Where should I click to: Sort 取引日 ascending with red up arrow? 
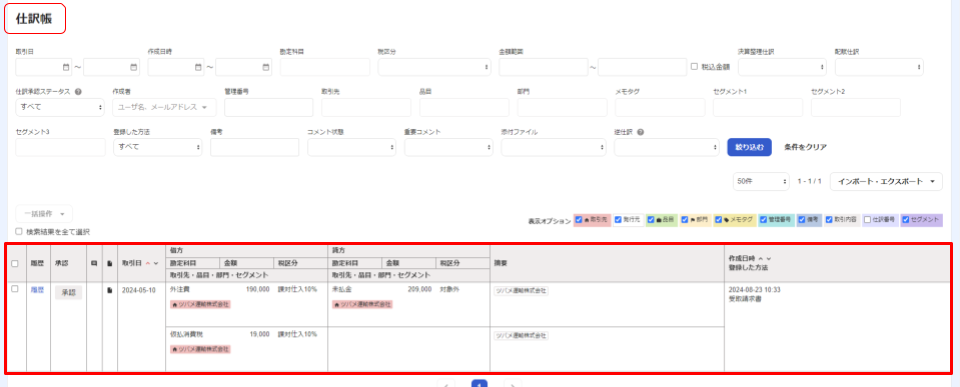[x=148, y=263]
